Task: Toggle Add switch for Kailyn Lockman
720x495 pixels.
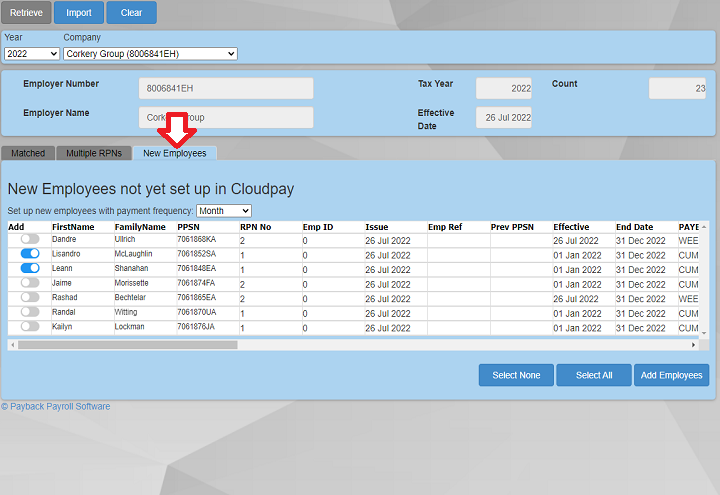Action: pyautogui.click(x=30, y=327)
